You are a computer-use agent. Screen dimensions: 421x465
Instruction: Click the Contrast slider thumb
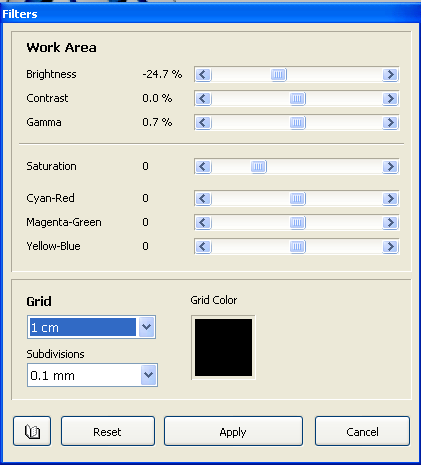click(298, 99)
